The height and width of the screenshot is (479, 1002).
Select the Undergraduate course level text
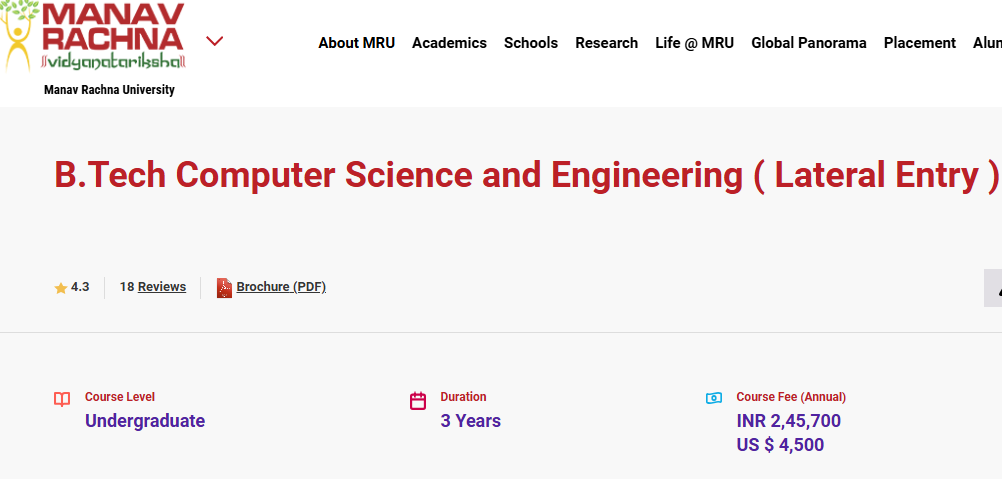coord(145,421)
